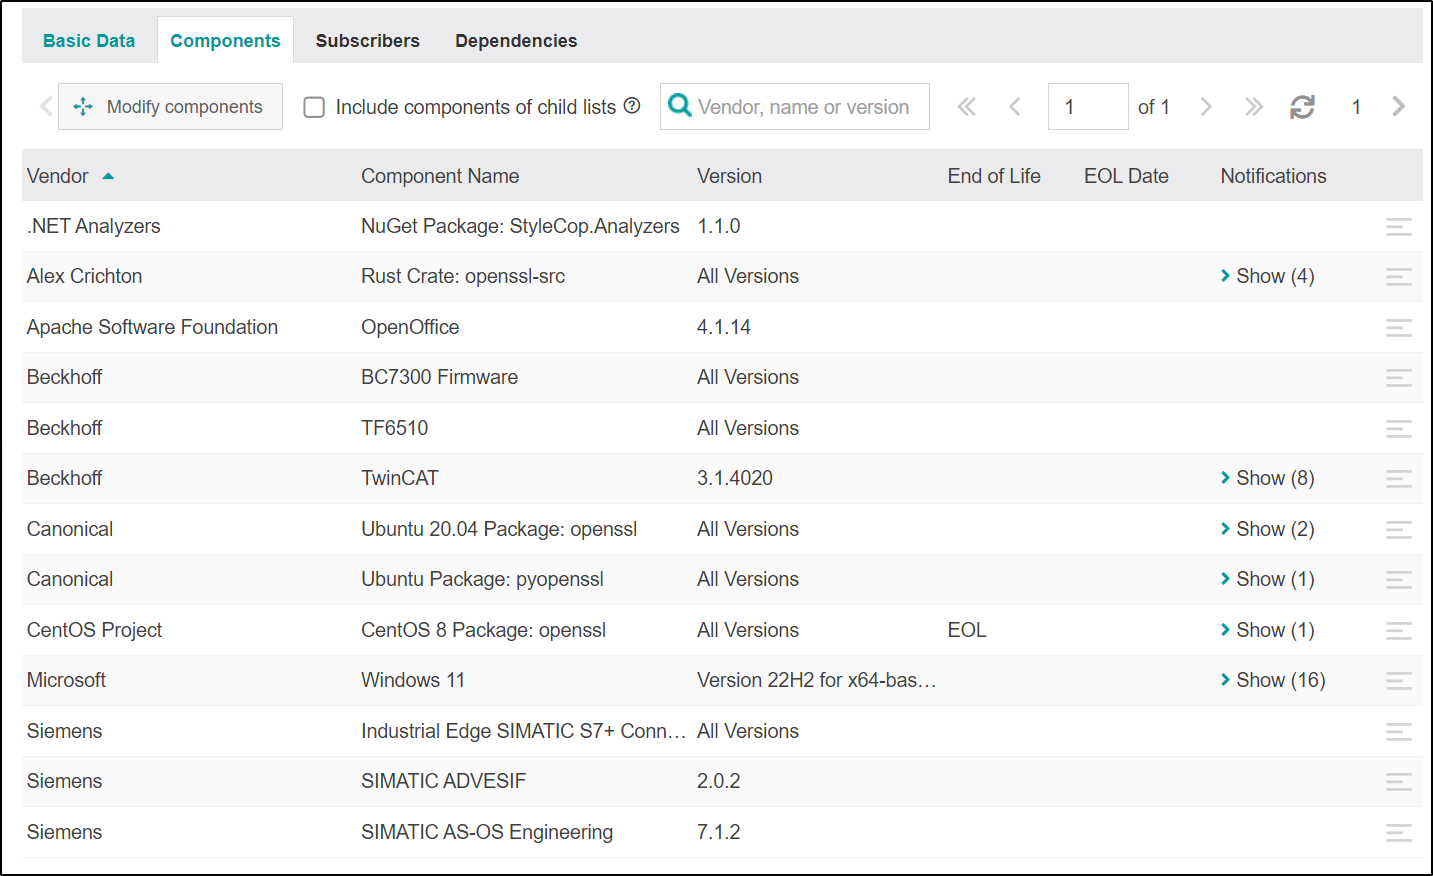The image size is (1433, 876).
Task: Open row menu for TwinCAT
Action: 1399,479
